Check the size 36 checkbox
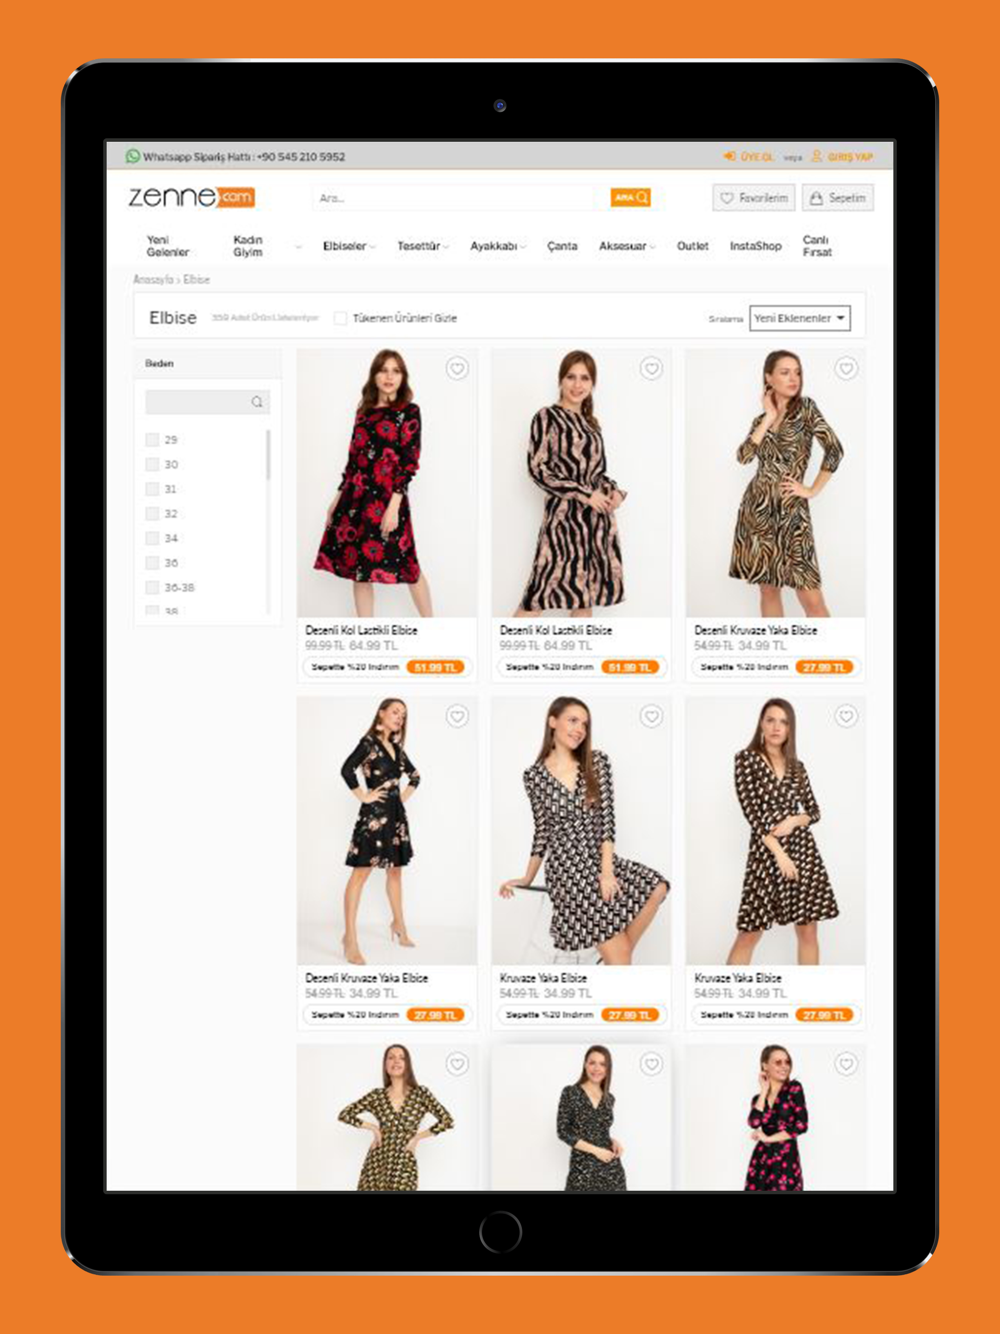Viewport: 1000px width, 1334px height. pyautogui.click(x=152, y=563)
